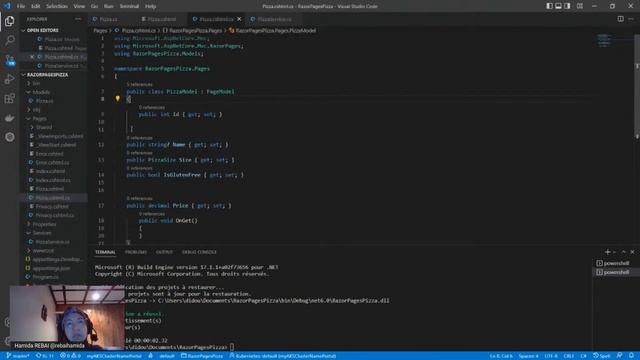Image resolution: width=640 pixels, height=360 pixels.
Task: Toggle the primary side bar visibility
Action: pos(549,6)
